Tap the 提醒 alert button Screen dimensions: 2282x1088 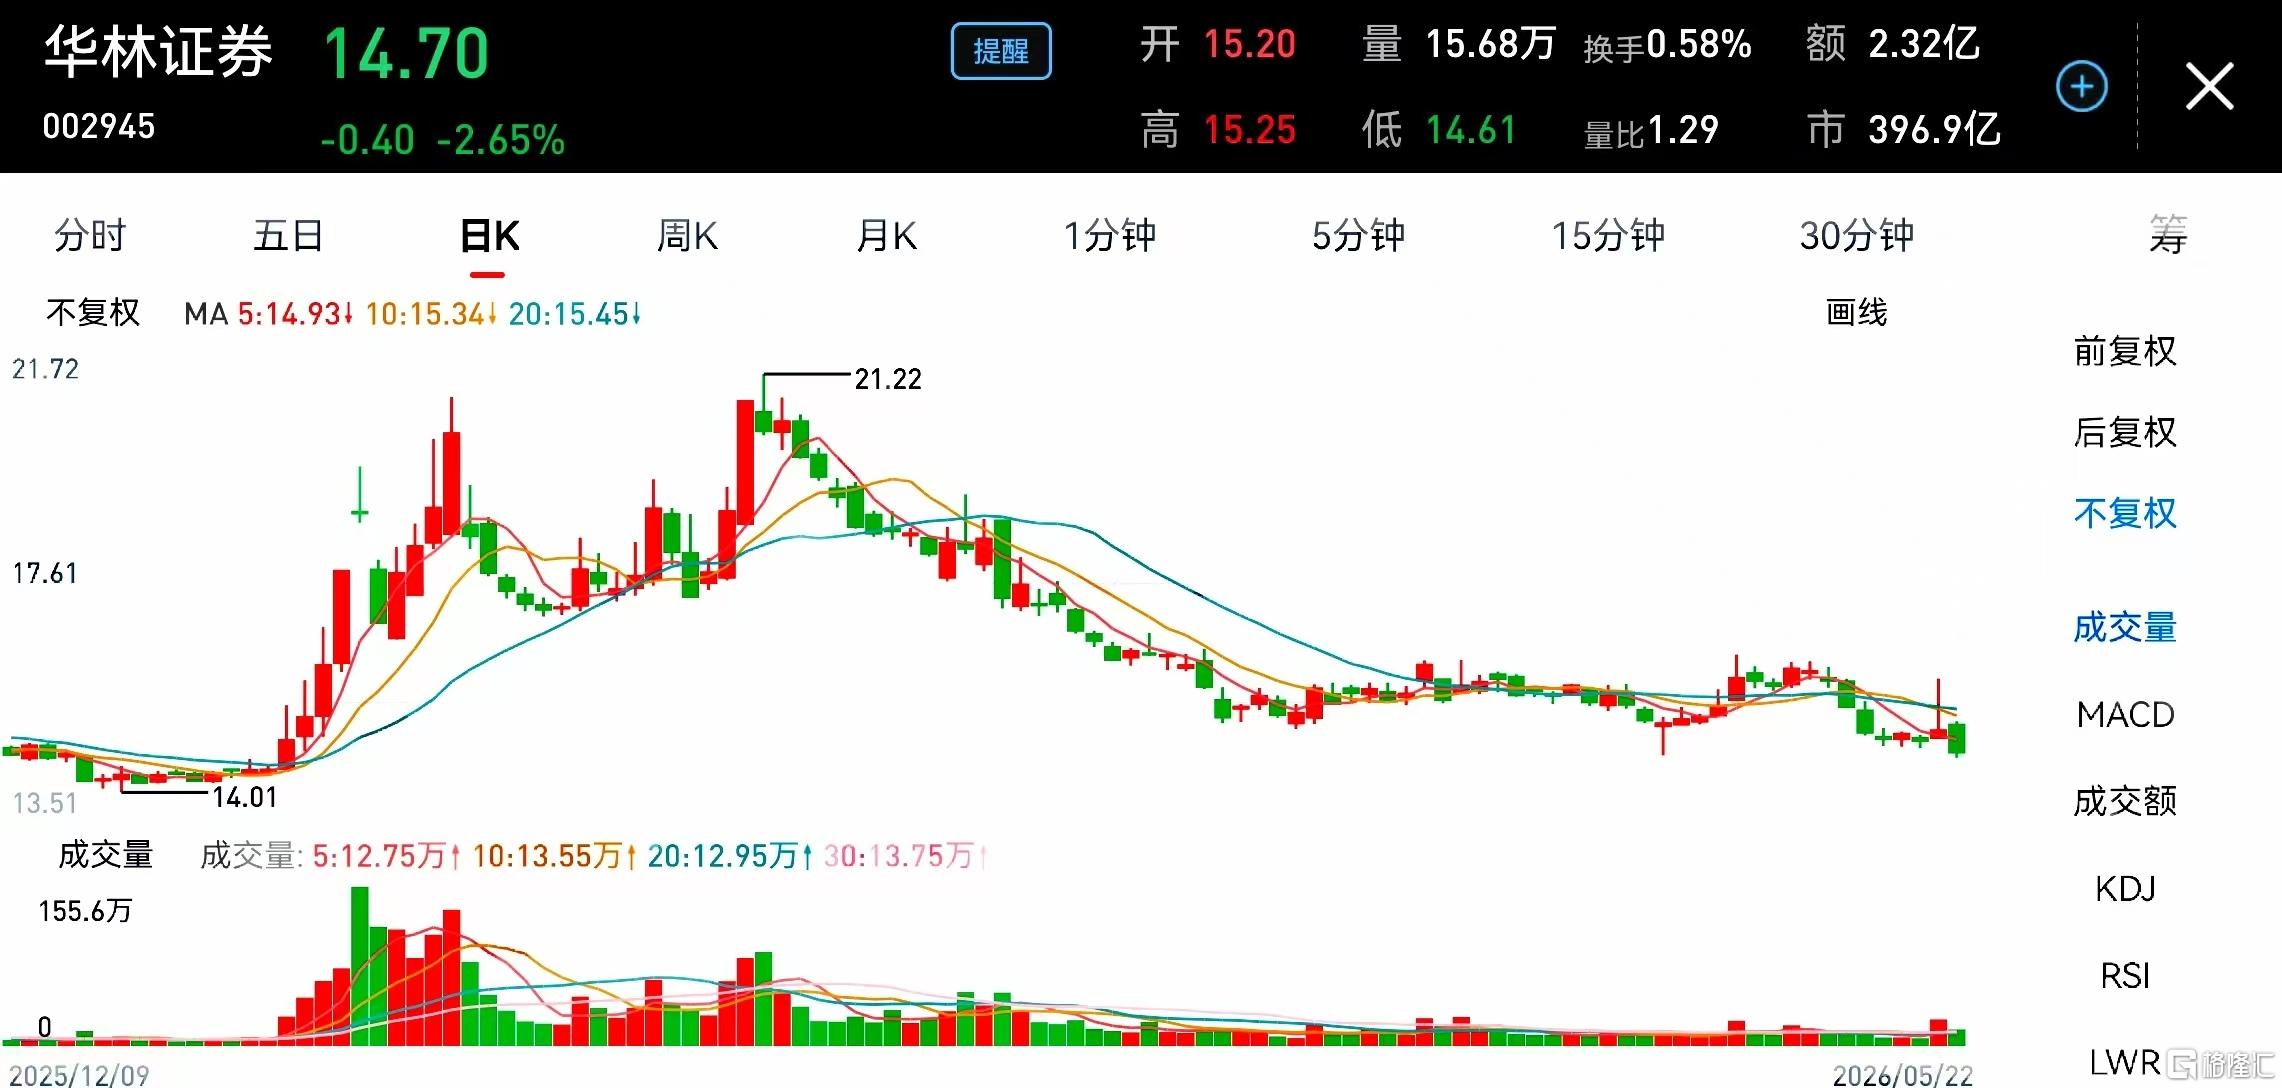click(x=1001, y=51)
